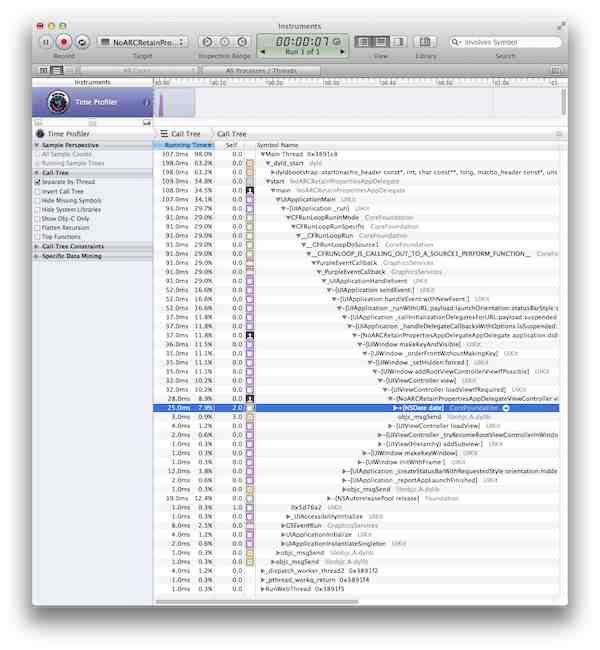
Task: Expand the RunWebThread row
Action: (262, 589)
